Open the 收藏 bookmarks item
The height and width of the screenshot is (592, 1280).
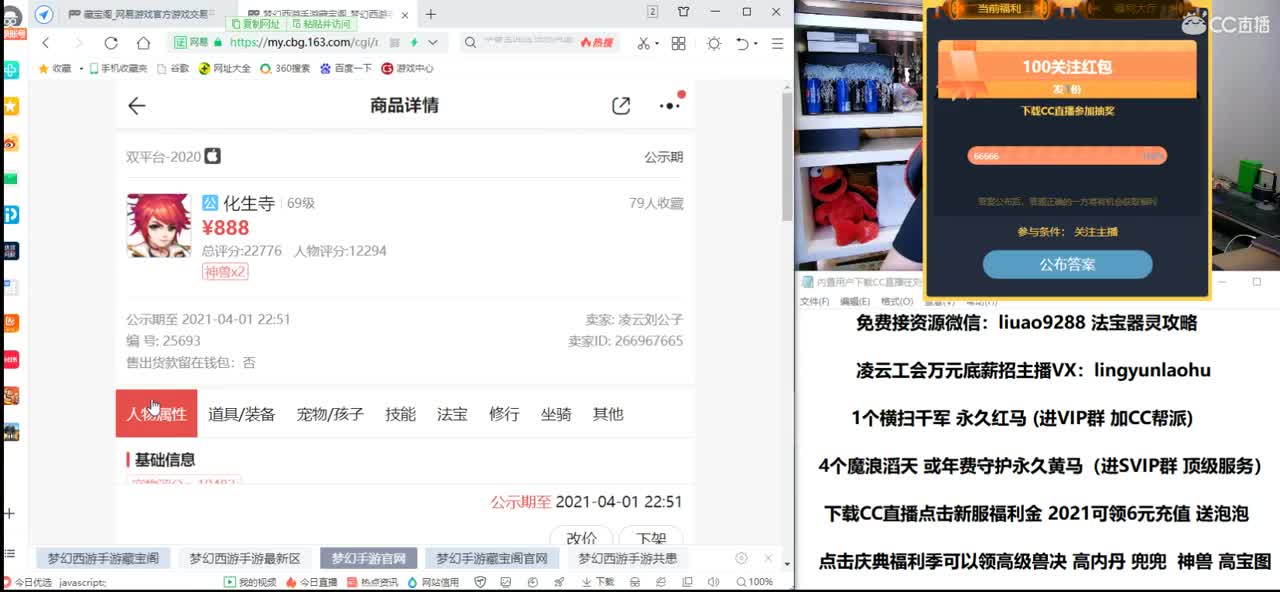coord(55,69)
